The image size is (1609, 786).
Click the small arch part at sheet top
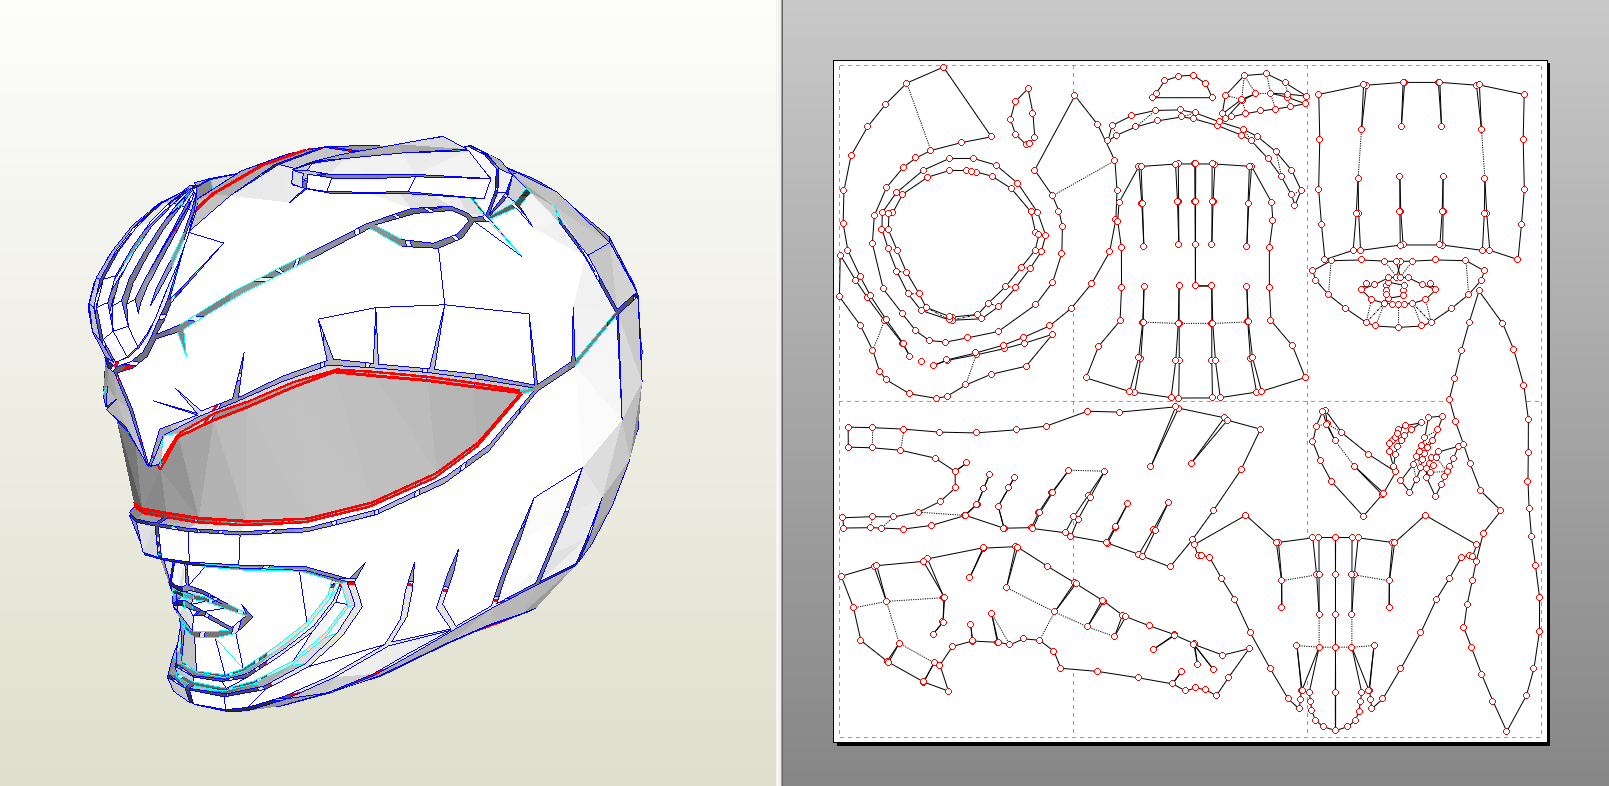[1183, 87]
